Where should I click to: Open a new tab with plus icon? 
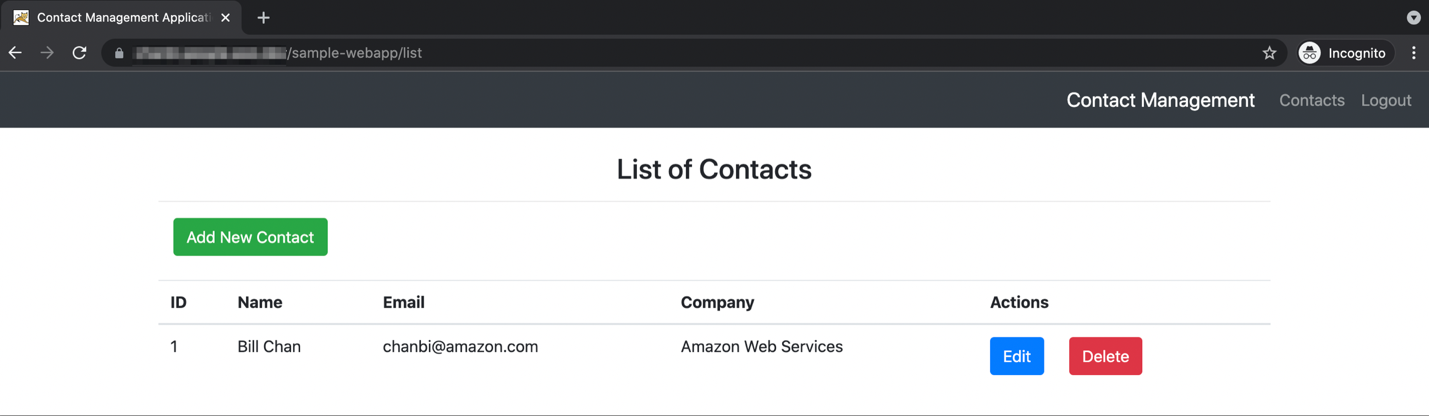pos(263,17)
